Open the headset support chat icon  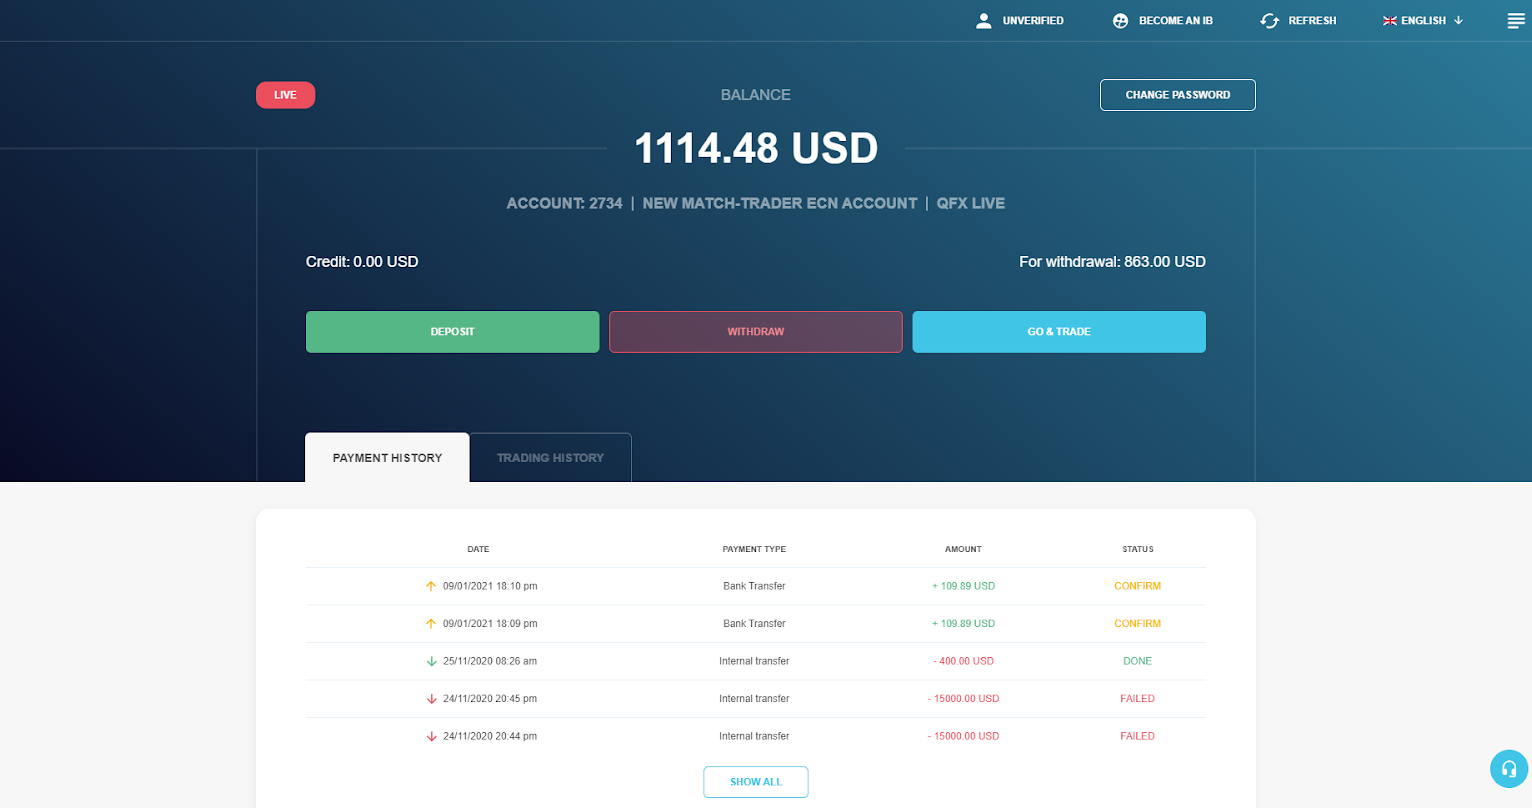(x=1508, y=768)
